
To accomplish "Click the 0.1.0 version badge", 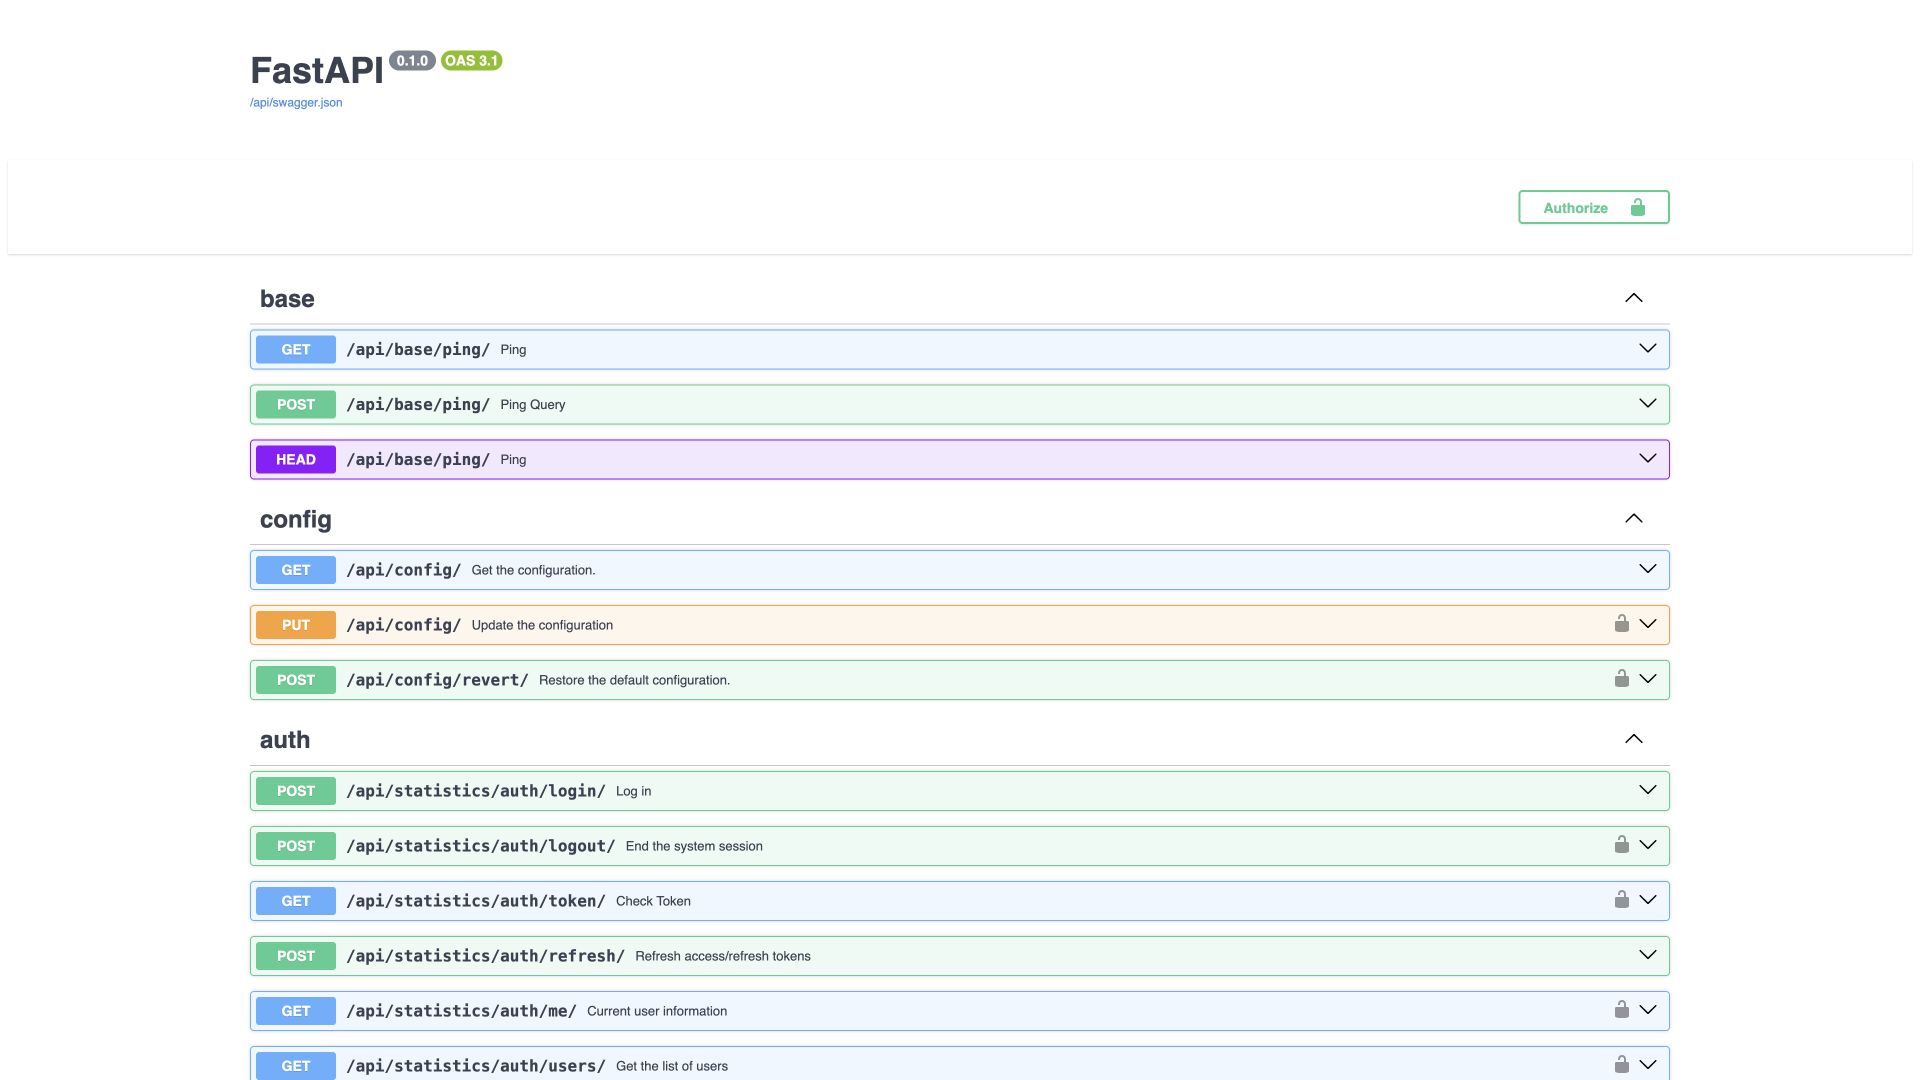I will tap(412, 61).
